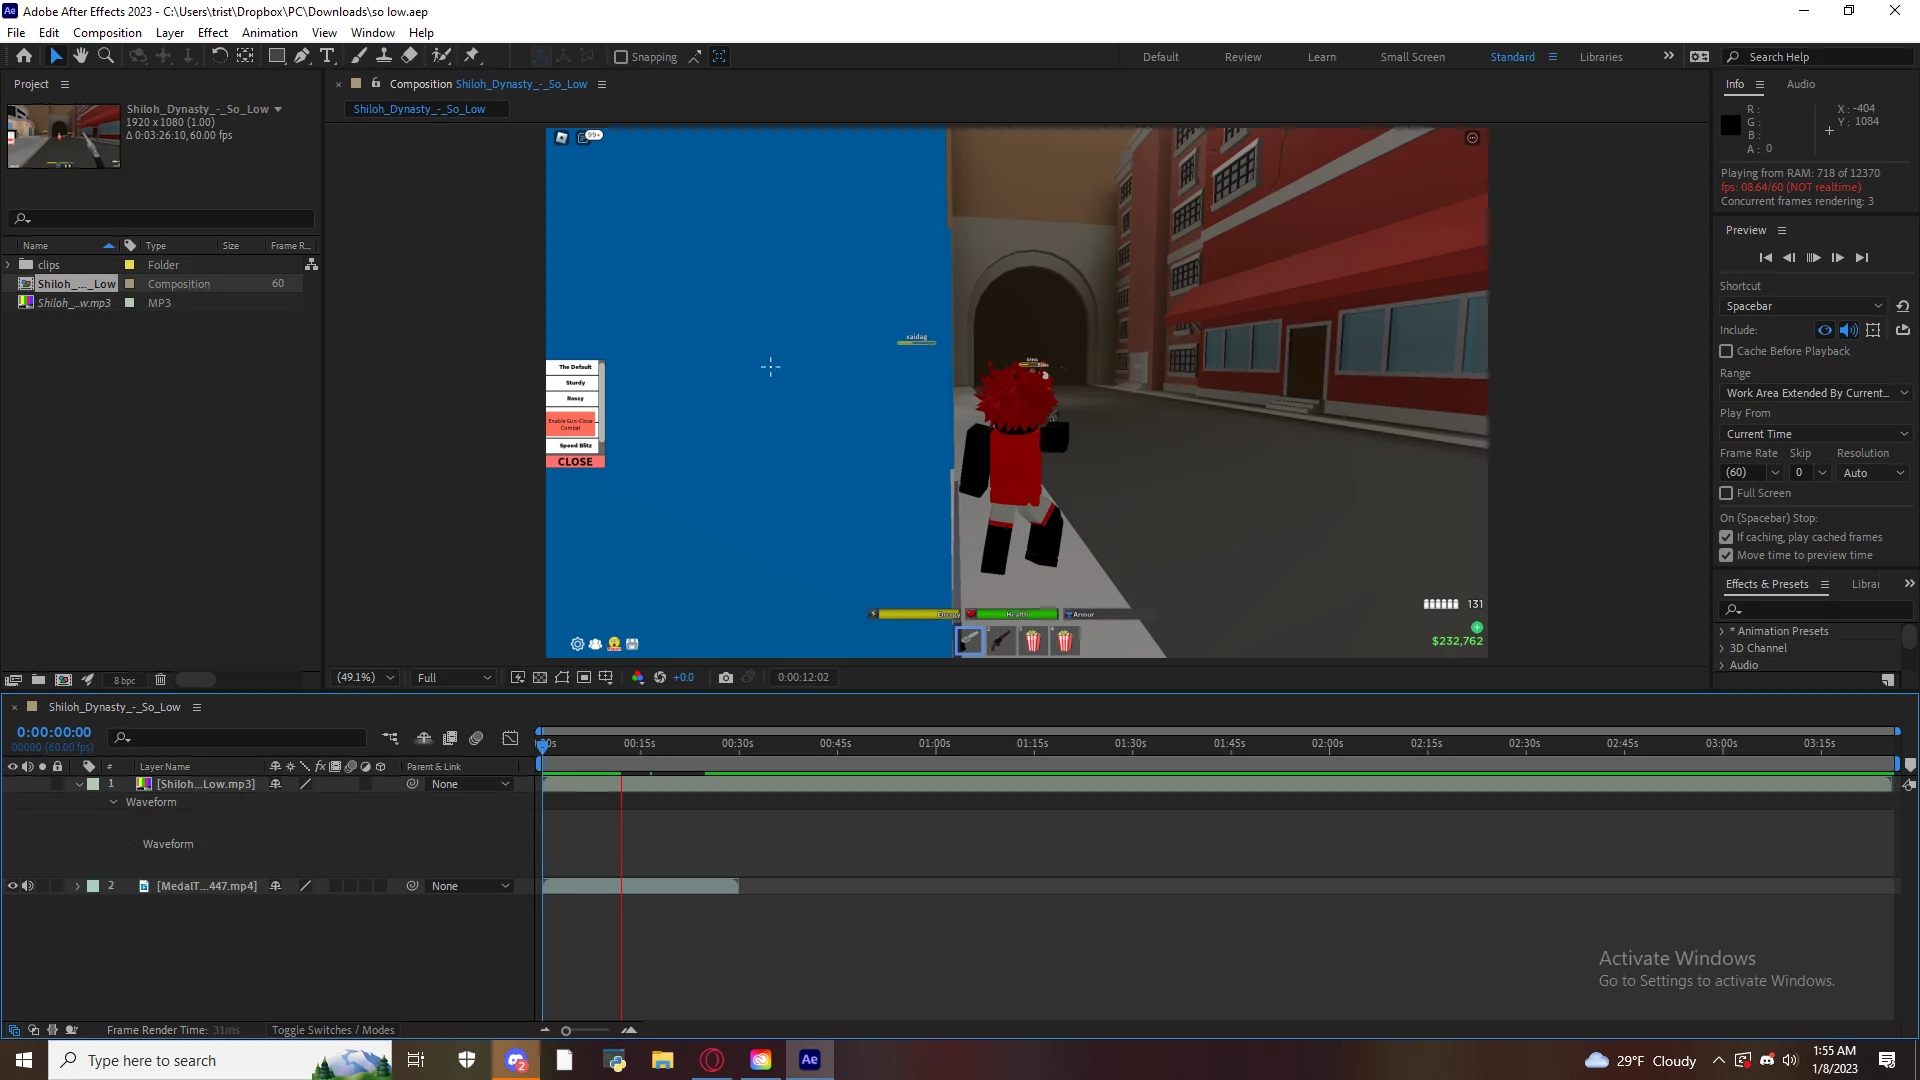This screenshot has height=1080, width=1920.
Task: Enable the Full Screen checkbox
Action: (1726, 493)
